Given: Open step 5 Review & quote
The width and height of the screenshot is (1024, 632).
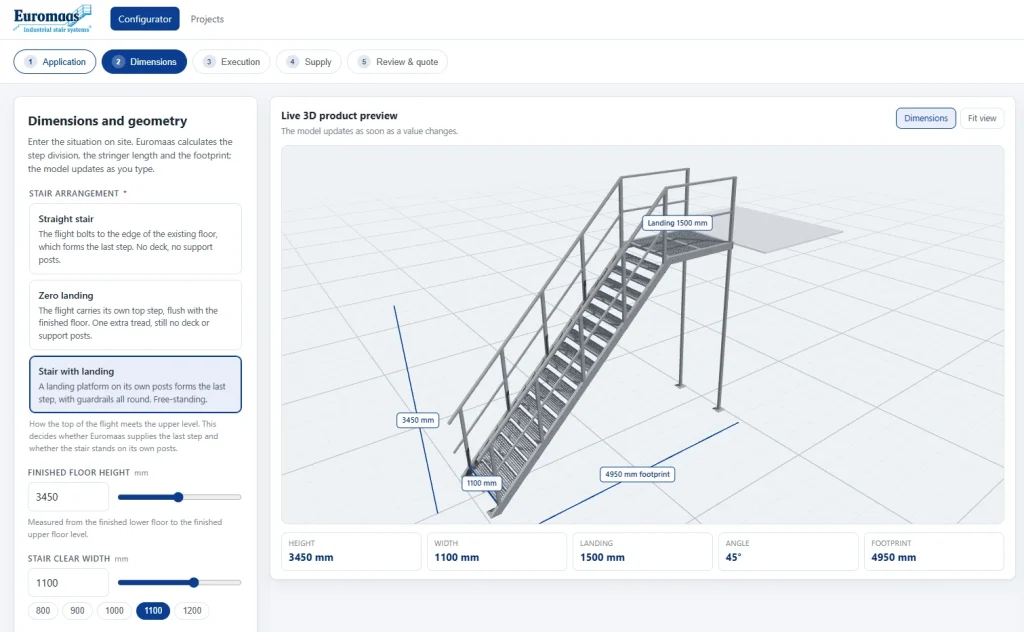Looking at the screenshot, I should [398, 61].
